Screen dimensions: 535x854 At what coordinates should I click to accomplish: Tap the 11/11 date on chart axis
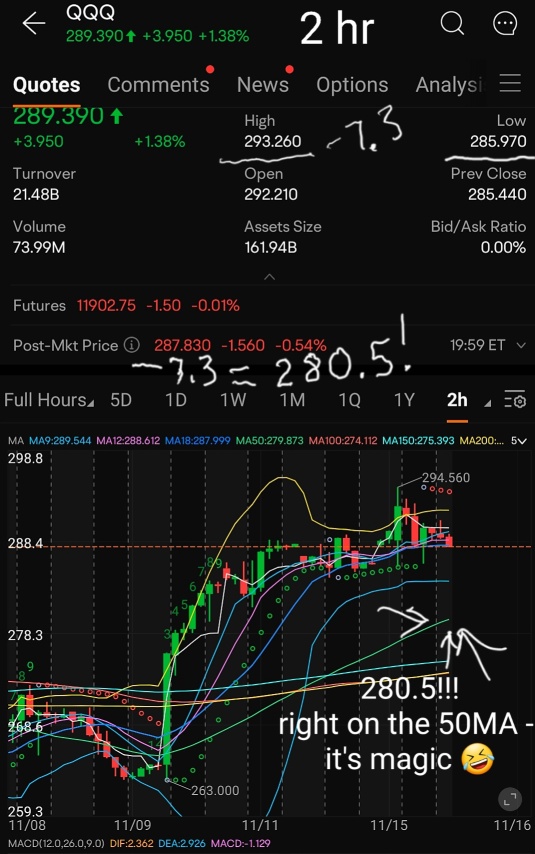click(260, 825)
